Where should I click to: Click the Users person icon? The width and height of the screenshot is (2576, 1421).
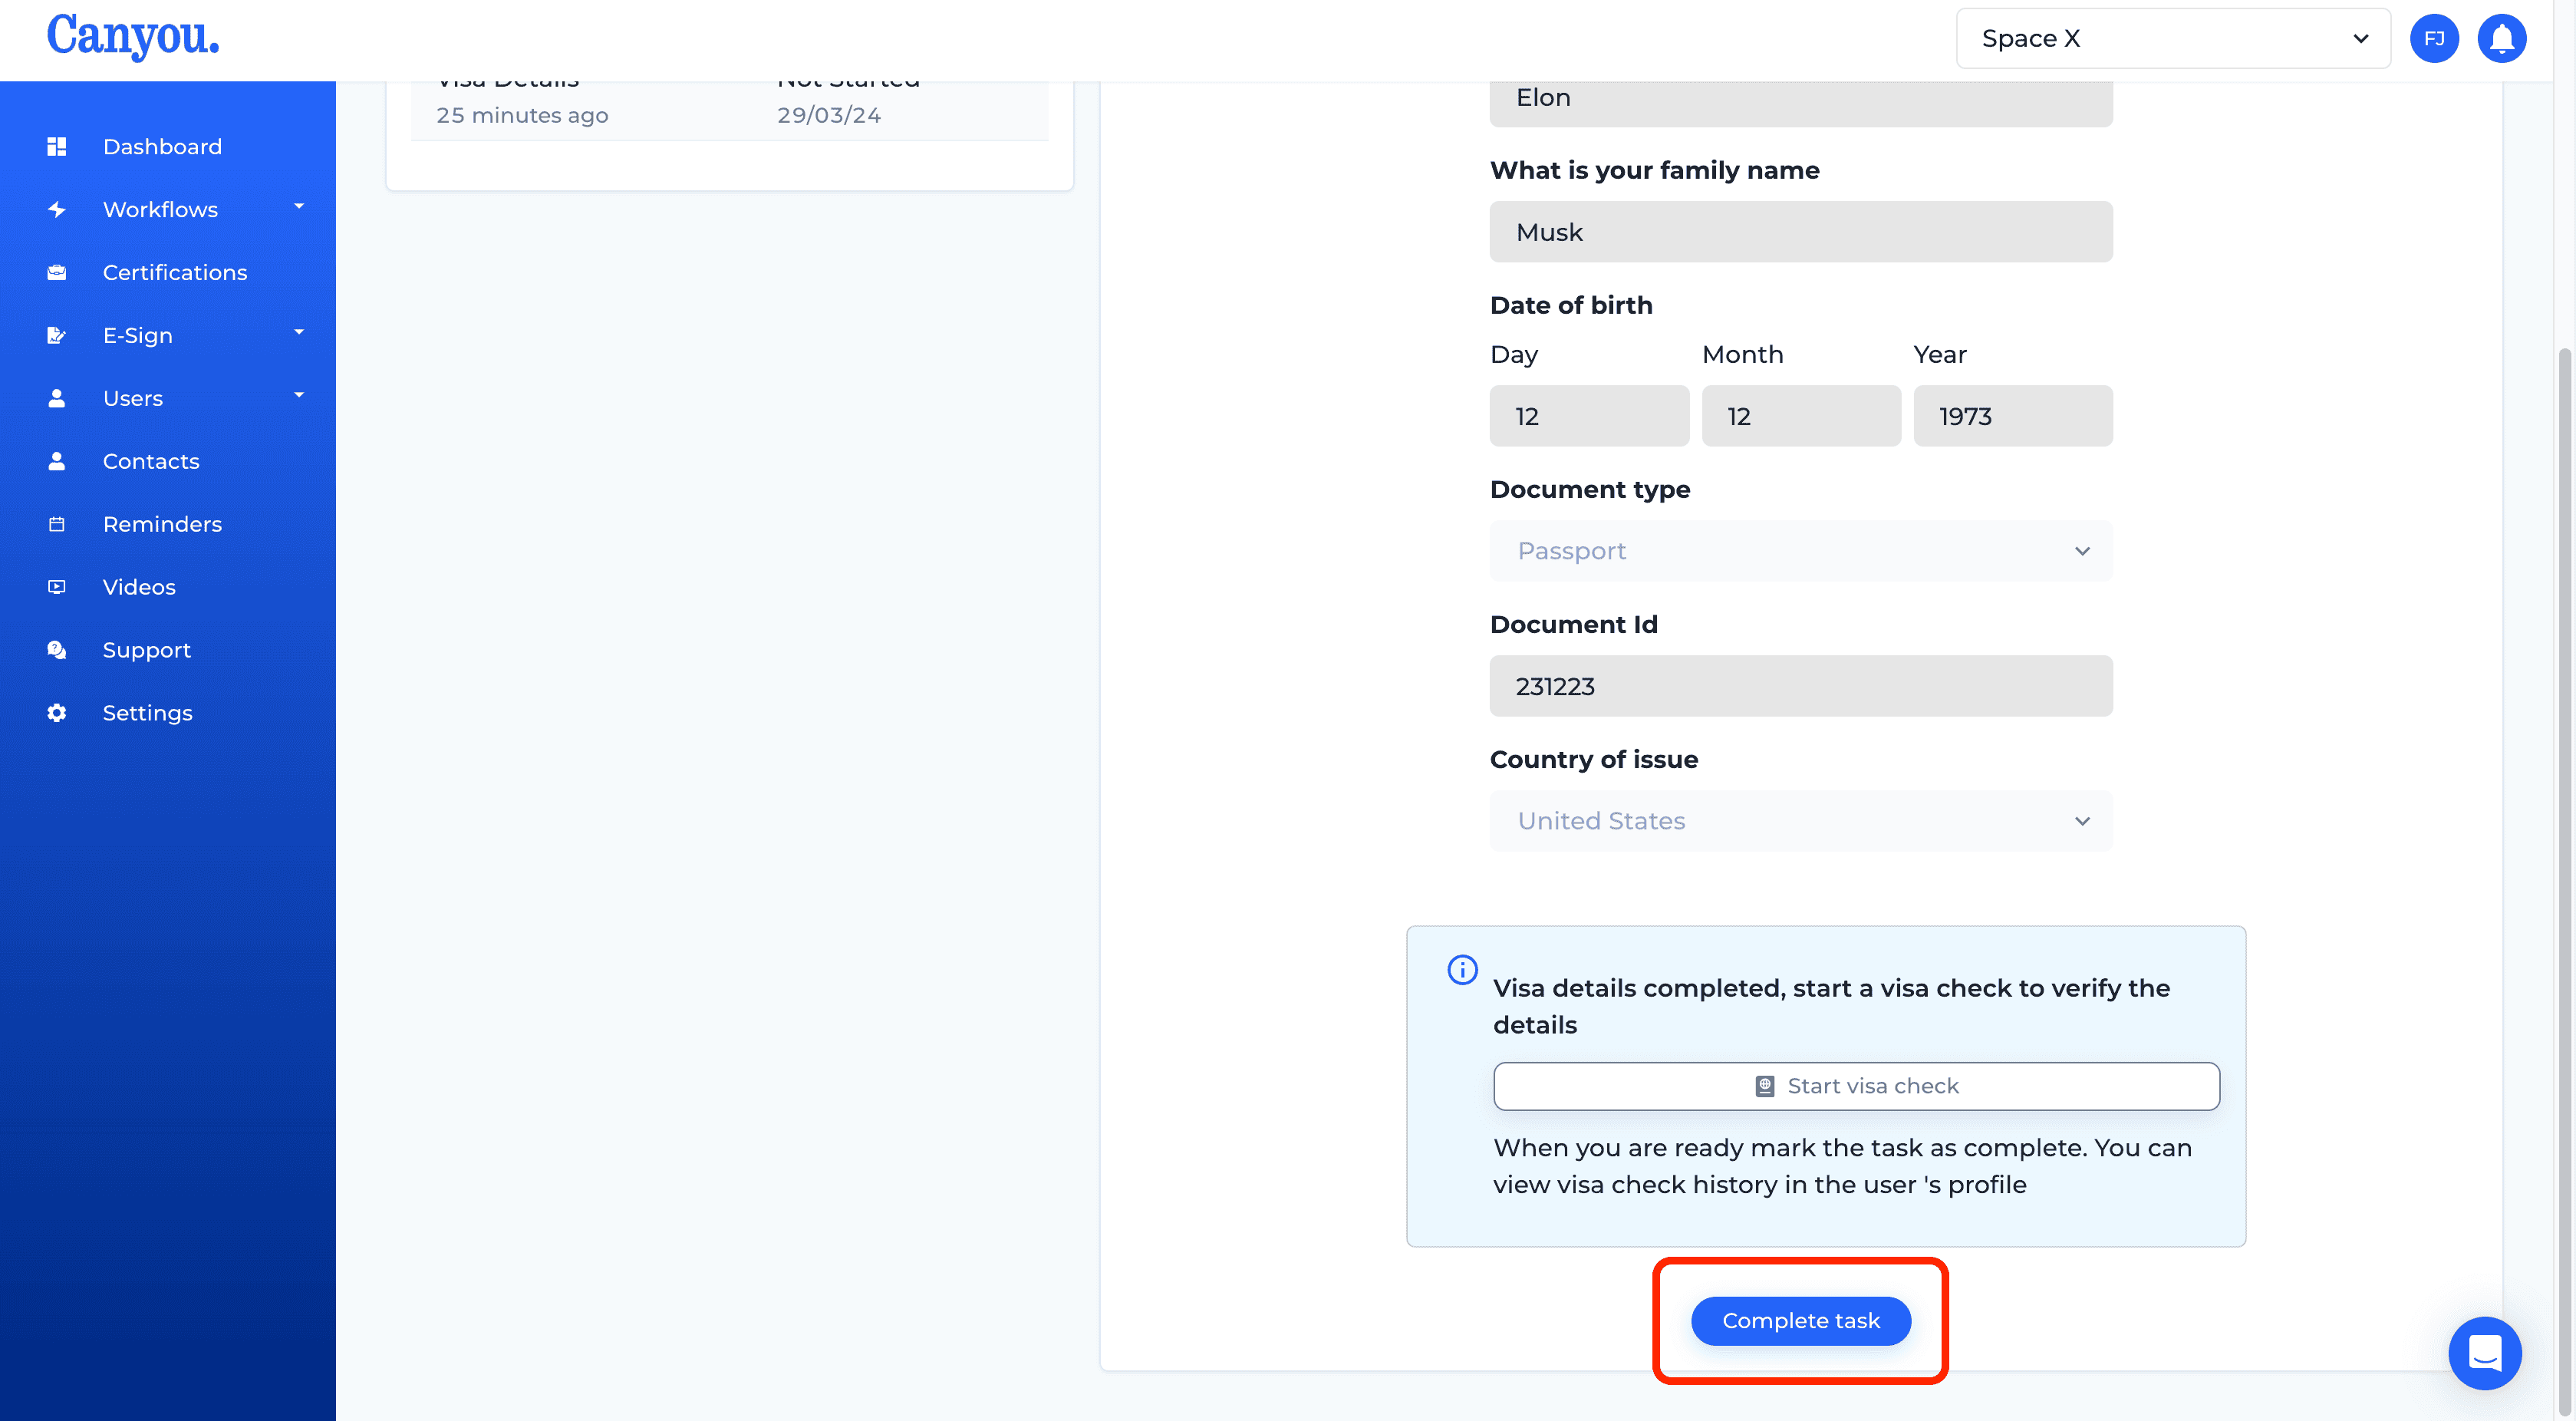(57, 398)
